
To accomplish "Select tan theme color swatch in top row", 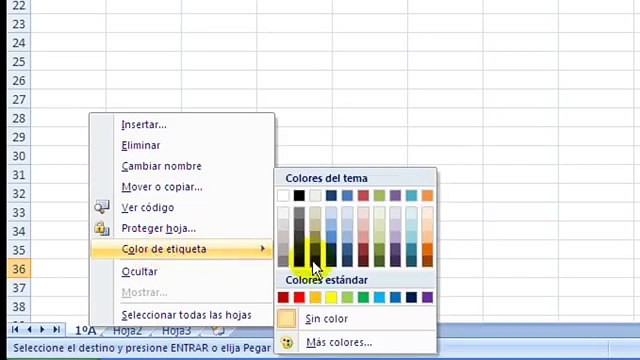I will [315, 196].
